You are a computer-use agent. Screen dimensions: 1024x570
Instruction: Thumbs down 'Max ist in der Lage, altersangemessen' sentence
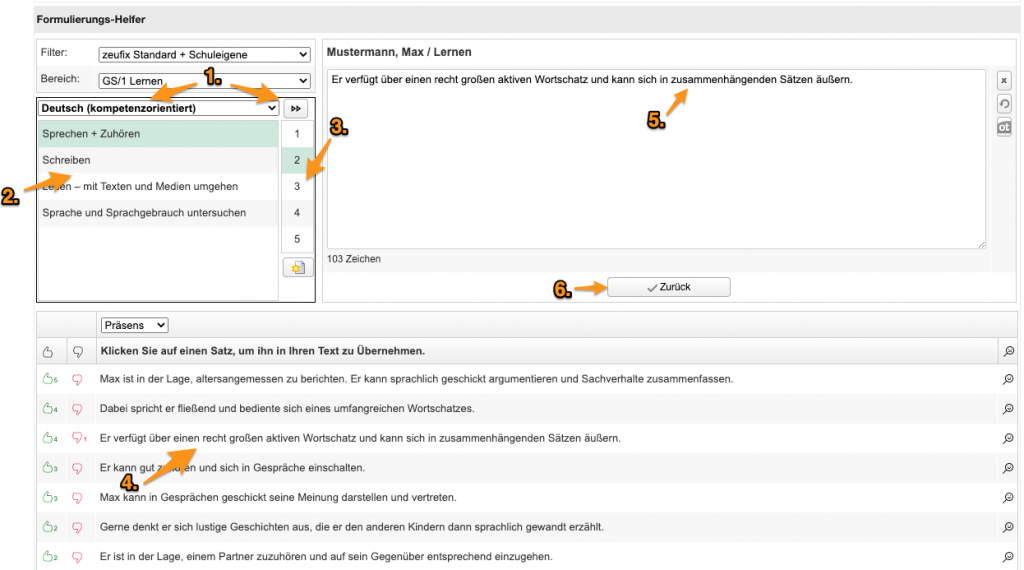tap(77, 379)
